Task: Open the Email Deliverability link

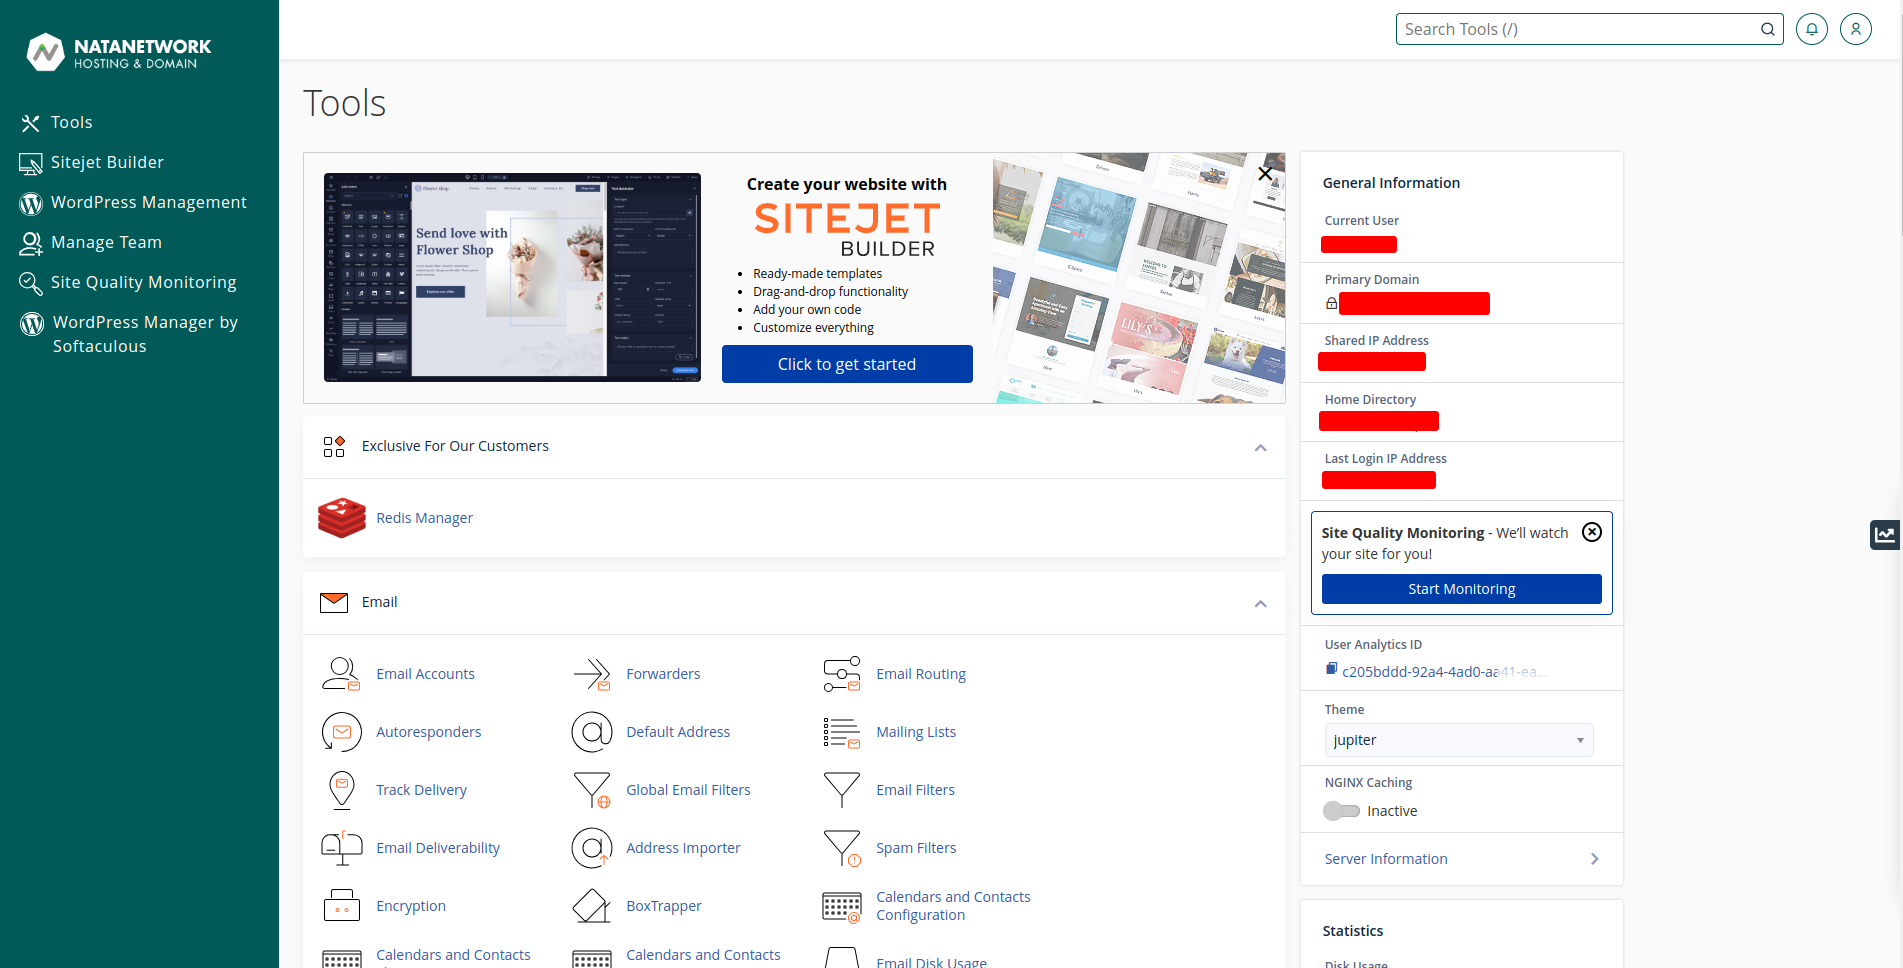Action: [x=438, y=848]
